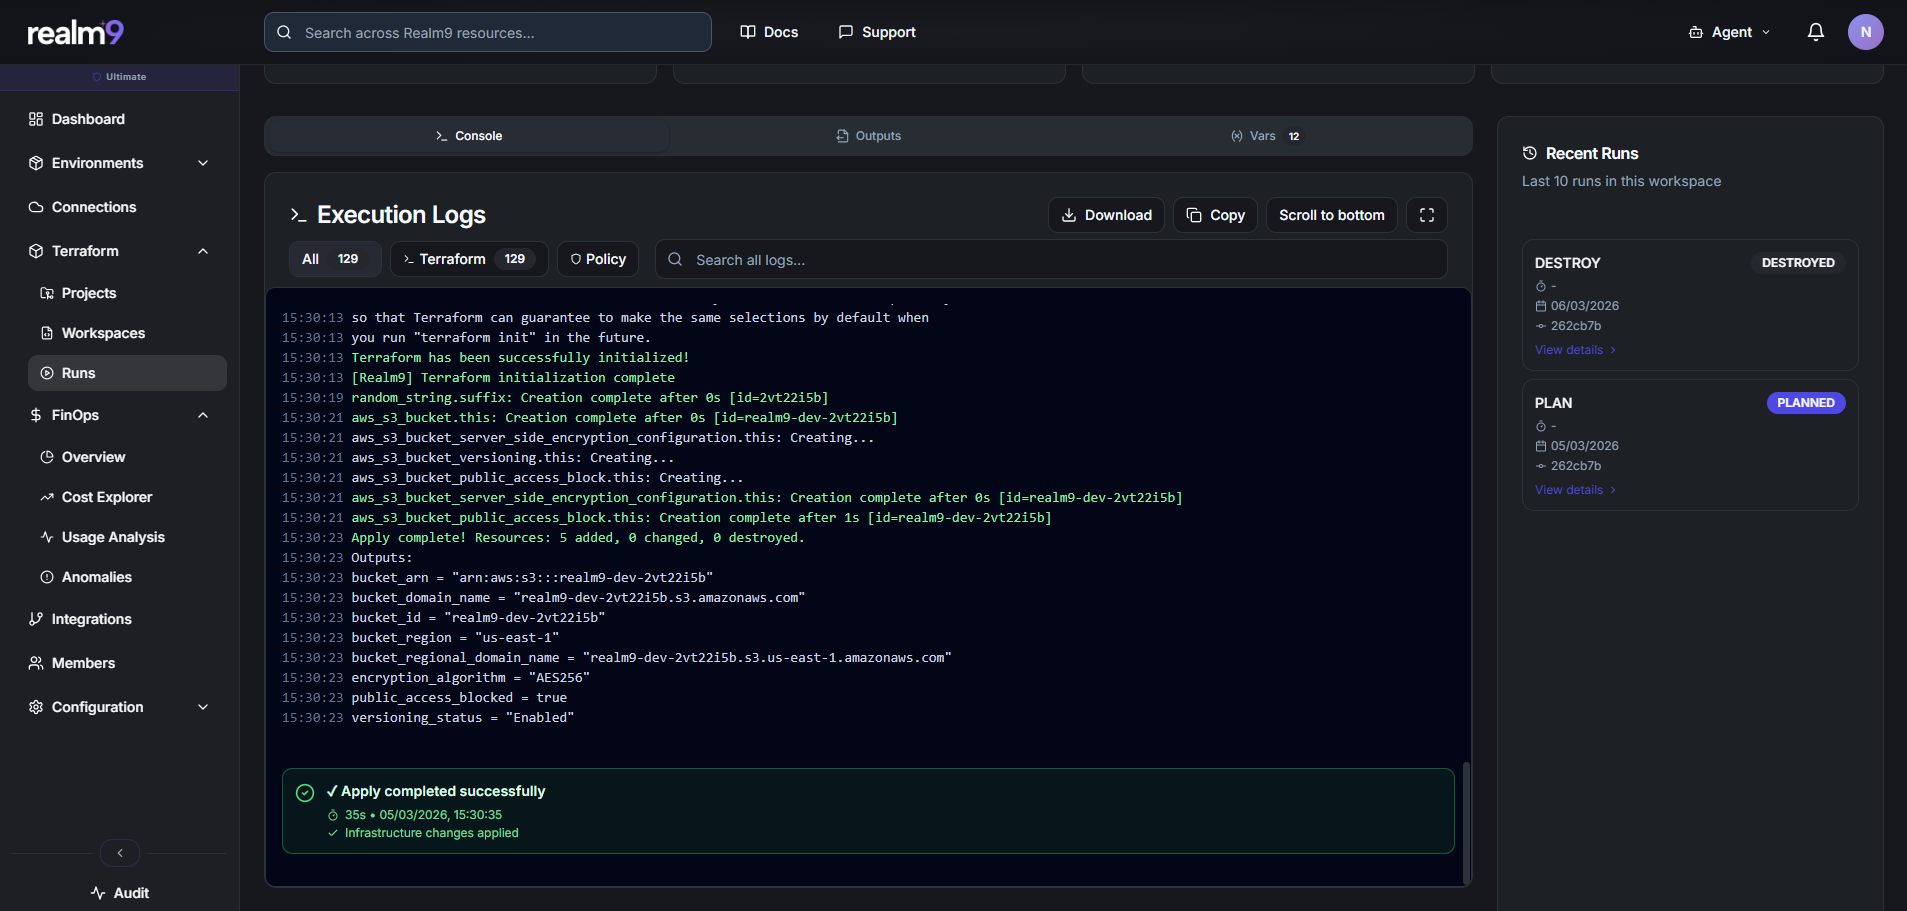Image resolution: width=1907 pixels, height=911 pixels.
Task: Open Cost Explorer in sidebar
Action: pyautogui.click(x=106, y=497)
